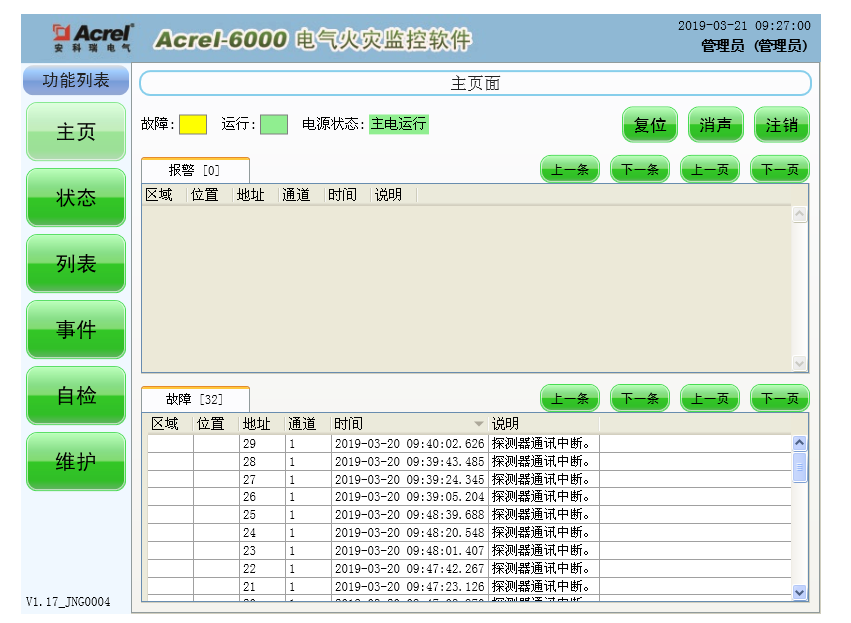Click 上一页 in the fault panel
Viewport: 851px width, 623px height.
[x=710, y=398]
